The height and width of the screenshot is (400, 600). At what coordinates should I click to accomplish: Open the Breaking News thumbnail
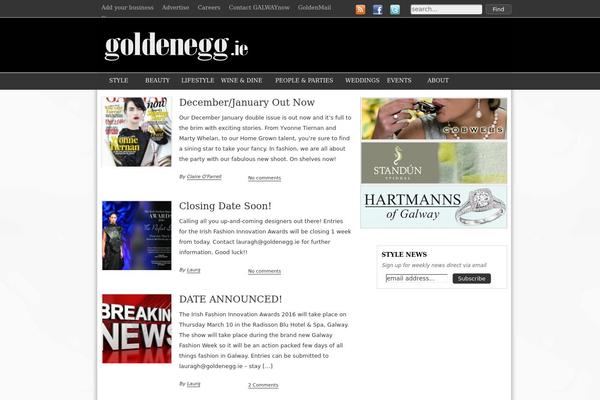(137, 328)
